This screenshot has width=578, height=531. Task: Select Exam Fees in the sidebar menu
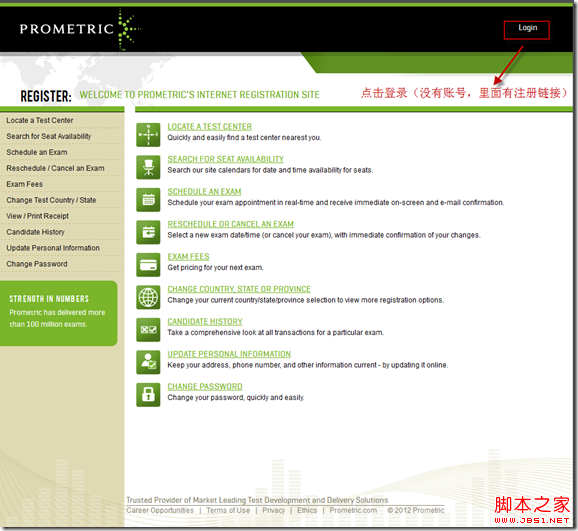pos(25,184)
